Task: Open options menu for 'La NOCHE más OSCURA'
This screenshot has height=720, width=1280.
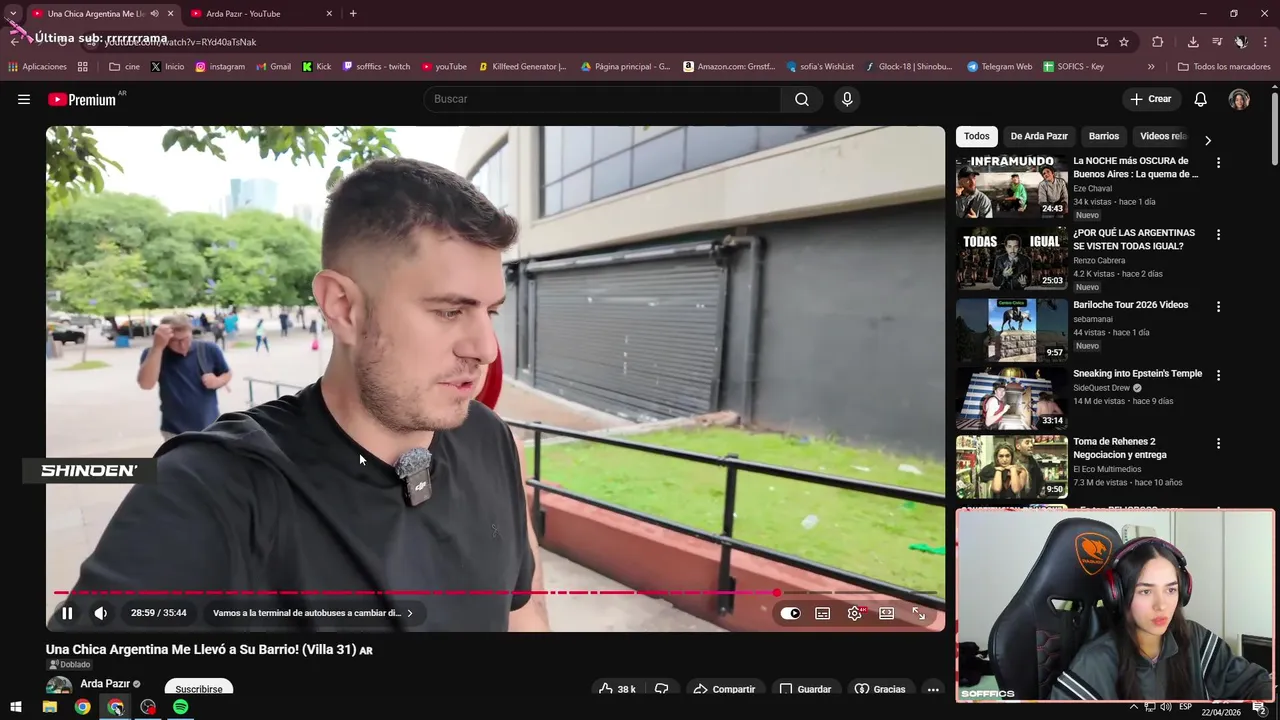Action: coord(1218,163)
